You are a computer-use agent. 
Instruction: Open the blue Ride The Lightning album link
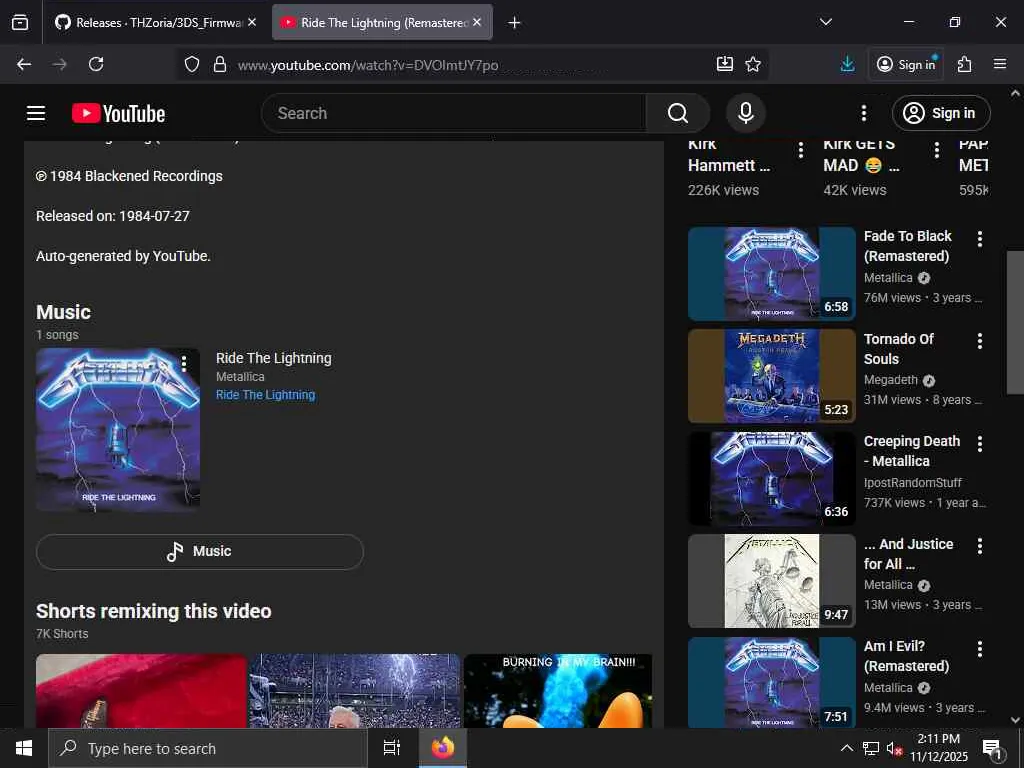pyautogui.click(x=265, y=394)
